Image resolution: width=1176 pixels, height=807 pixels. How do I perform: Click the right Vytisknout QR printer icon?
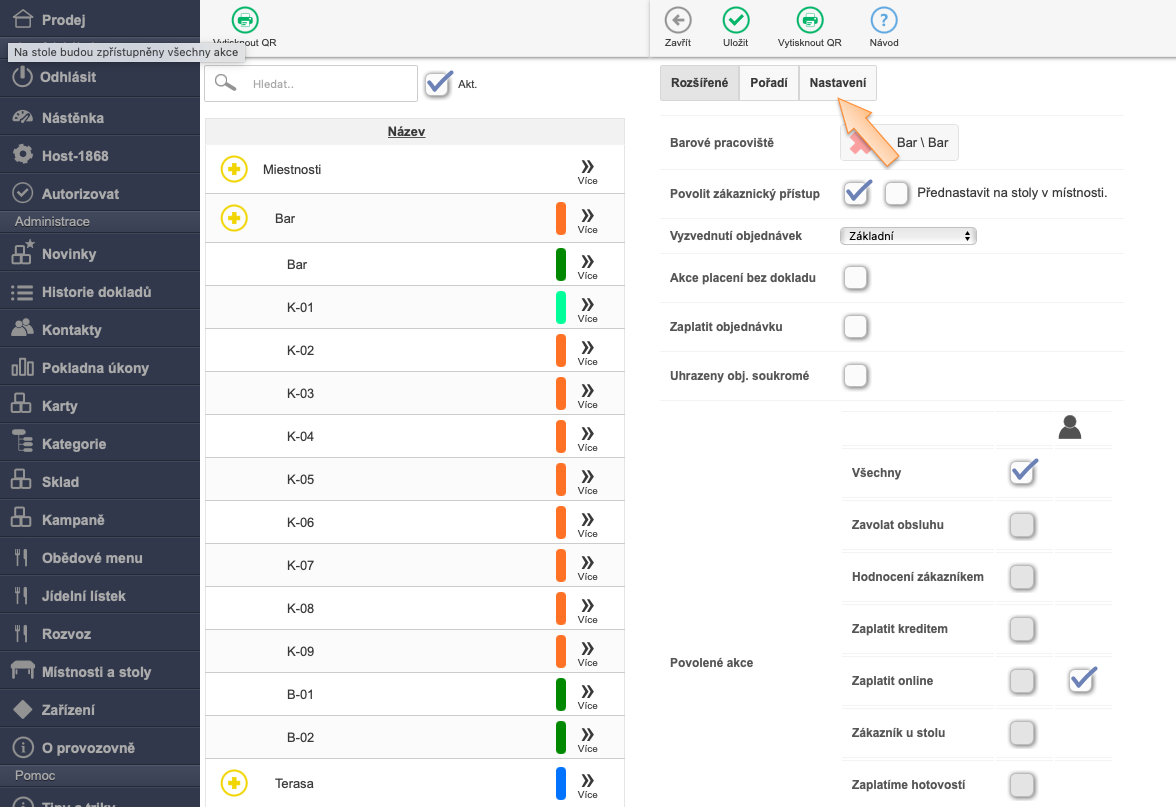[809, 20]
